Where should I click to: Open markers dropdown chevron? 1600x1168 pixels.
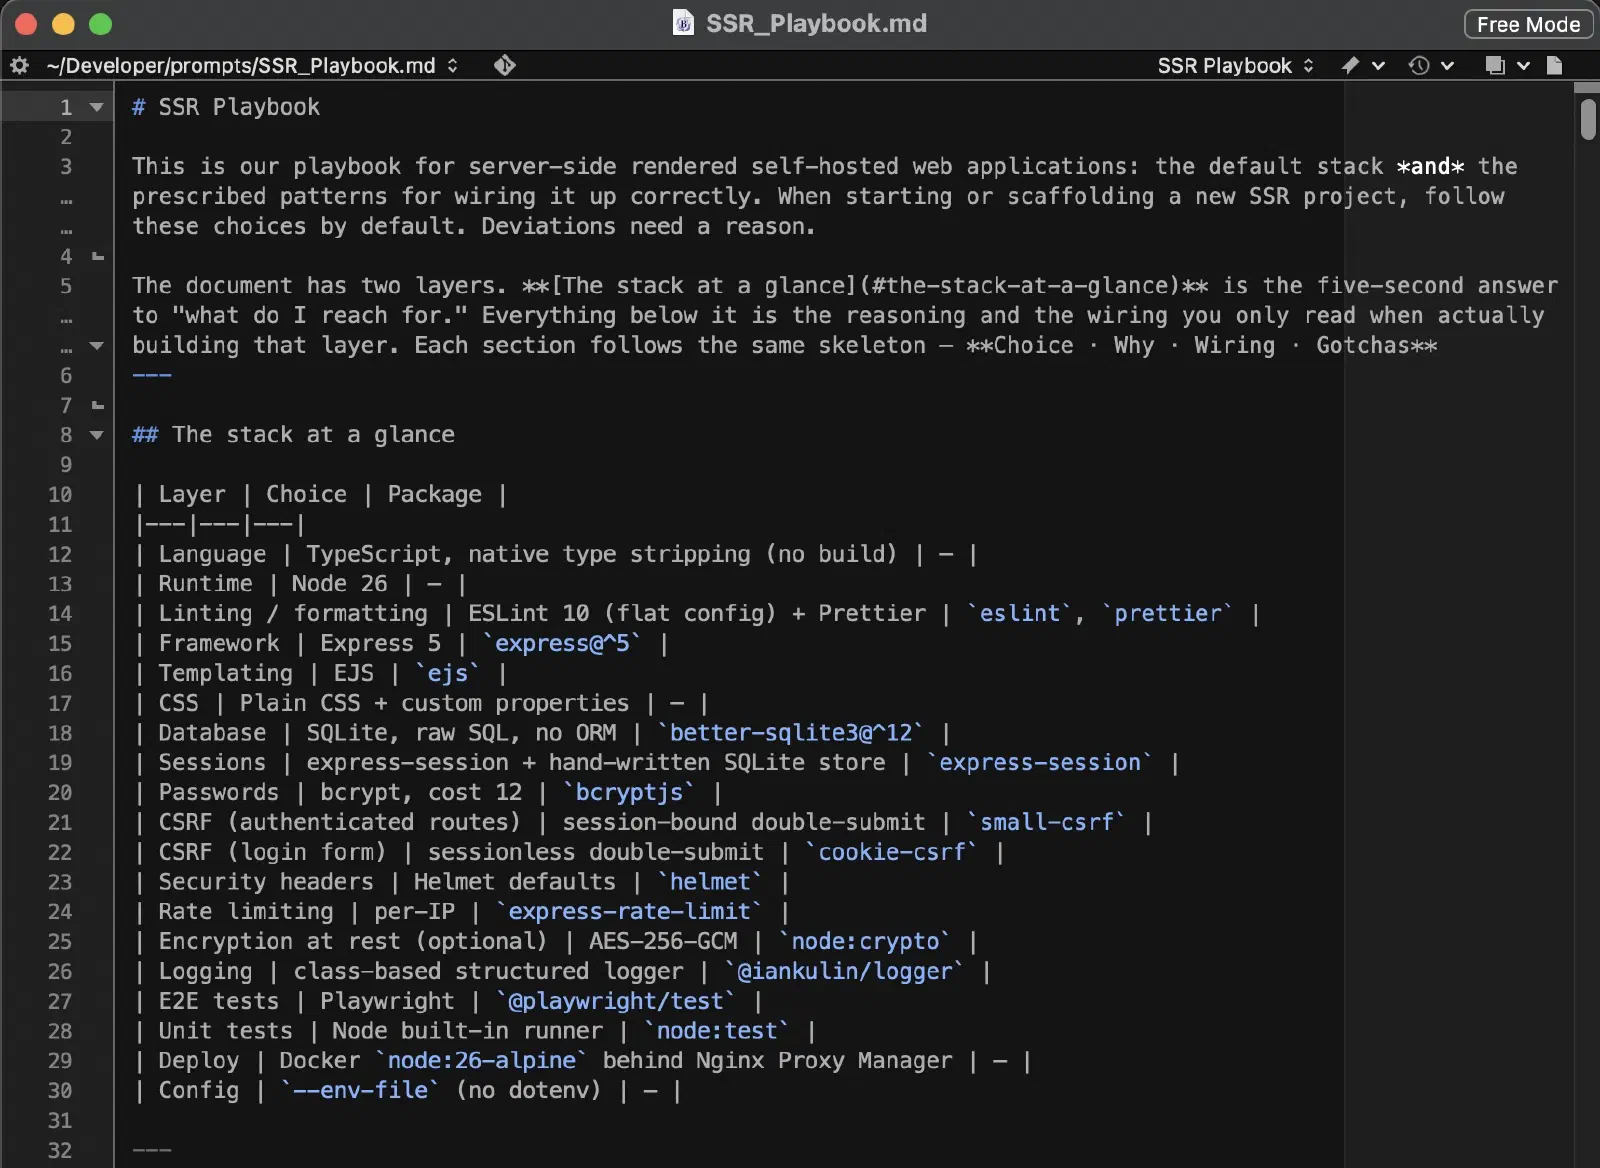[x=1378, y=66]
